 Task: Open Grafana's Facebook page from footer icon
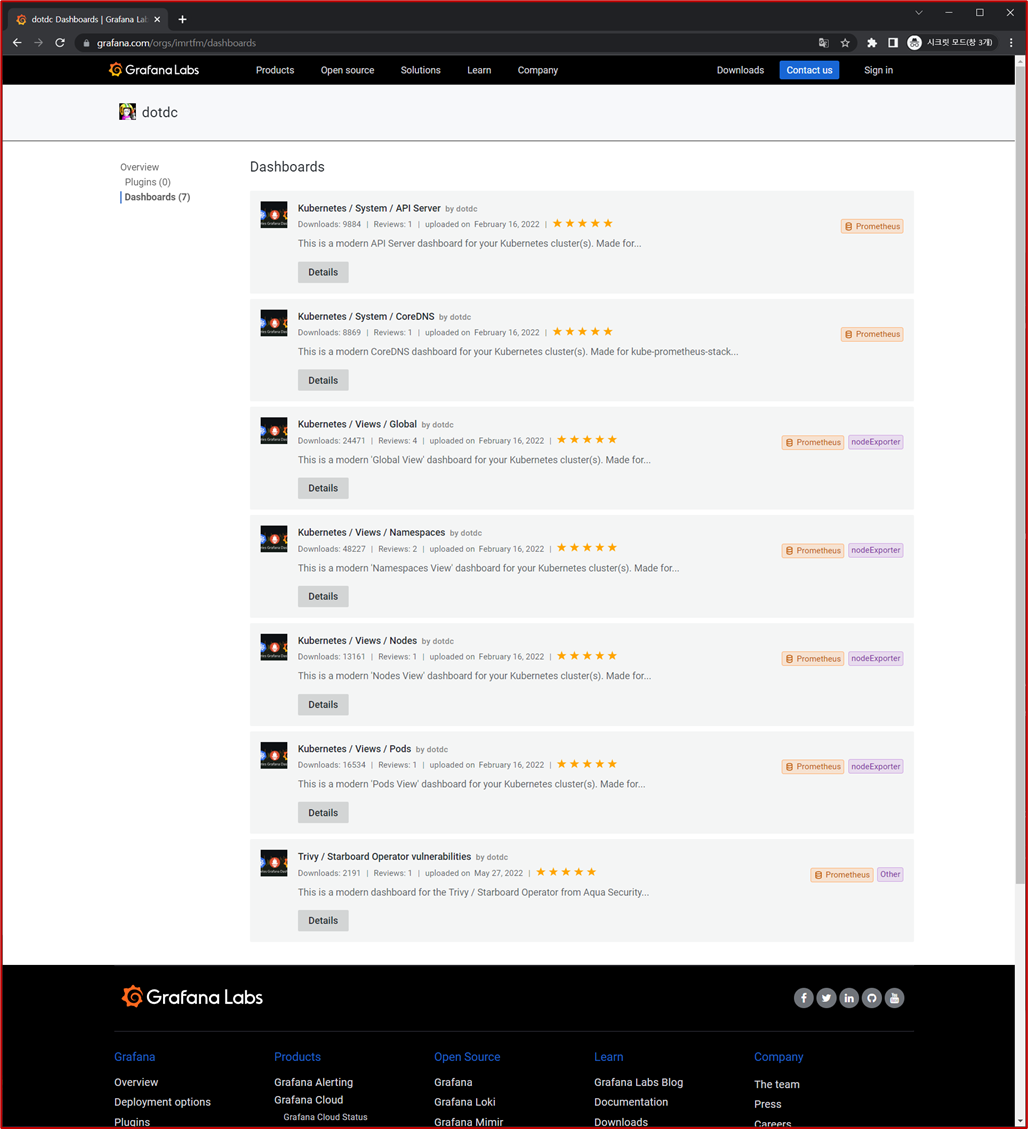coord(803,997)
